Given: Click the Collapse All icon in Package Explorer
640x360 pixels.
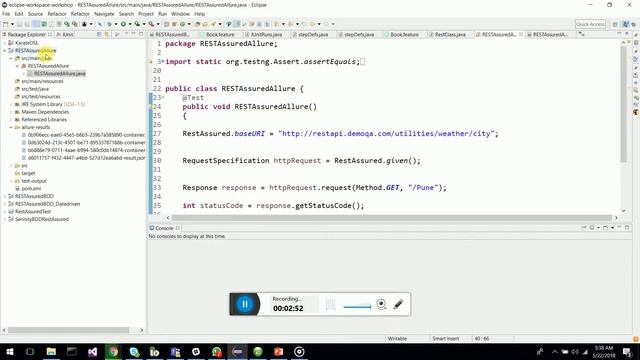Looking at the screenshot, I should [x=99, y=34].
